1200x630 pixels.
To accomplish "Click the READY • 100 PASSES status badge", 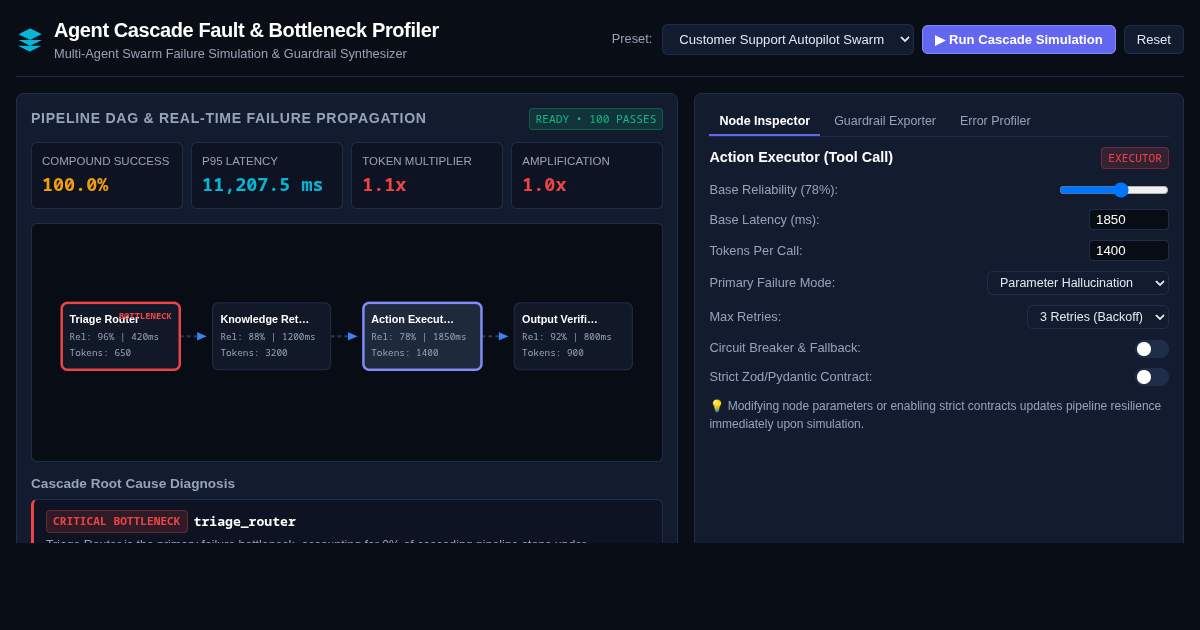I will 596,119.
